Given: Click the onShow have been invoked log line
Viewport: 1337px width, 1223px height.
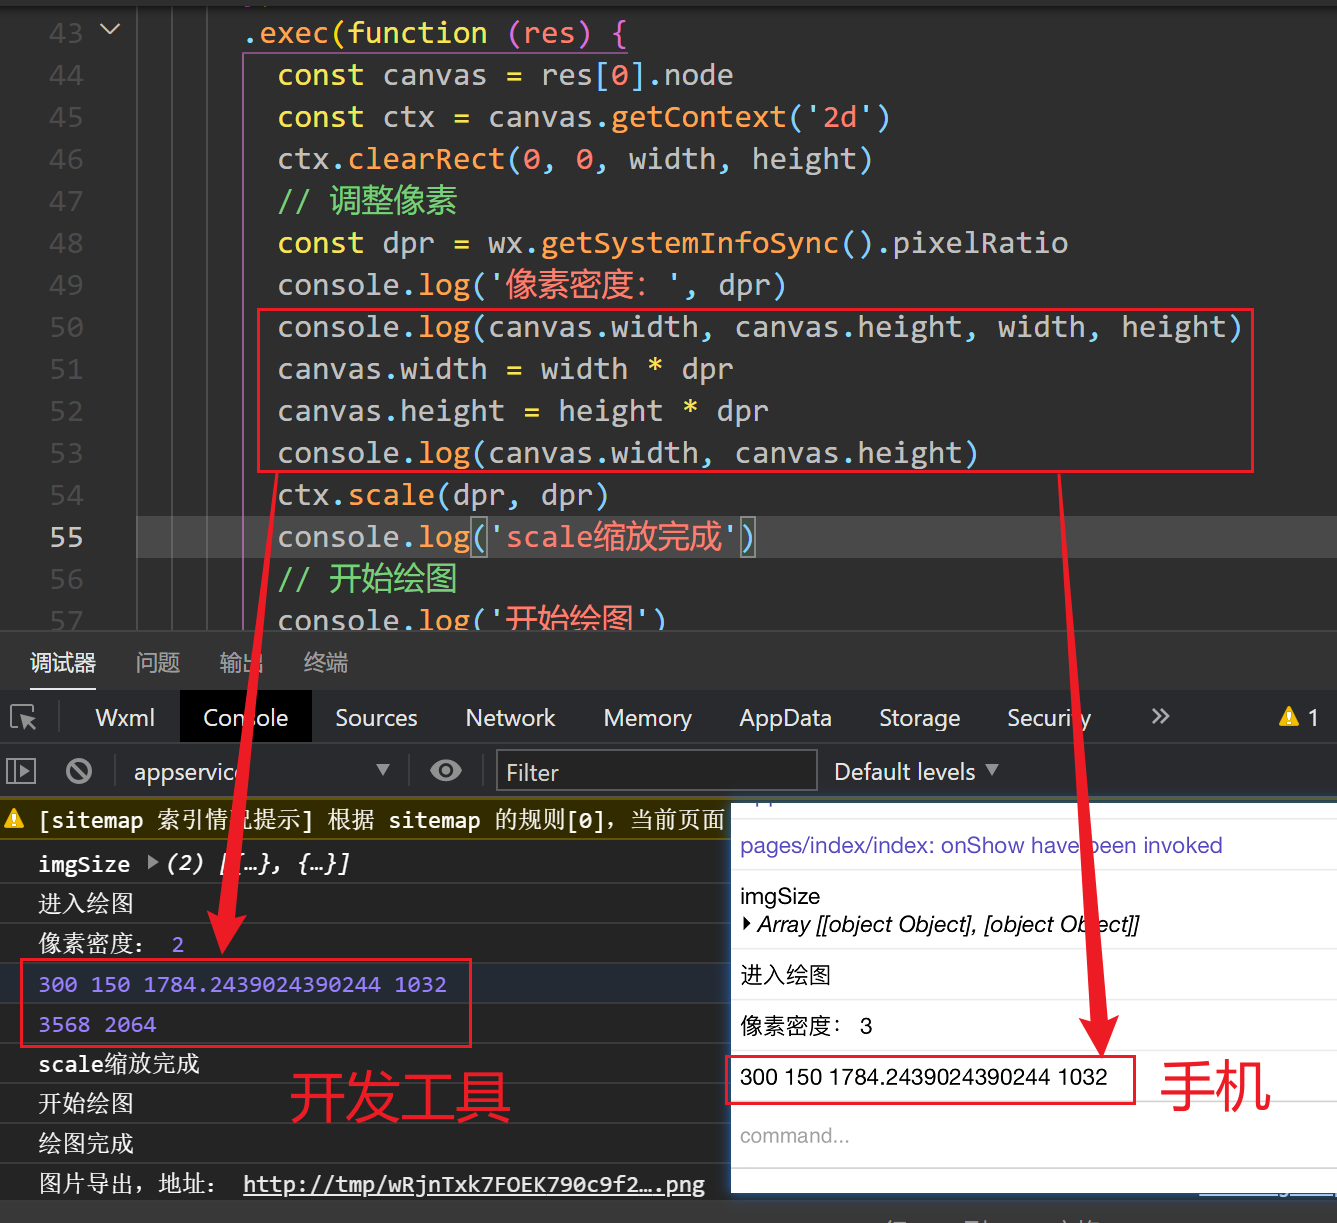Looking at the screenshot, I should (981, 845).
